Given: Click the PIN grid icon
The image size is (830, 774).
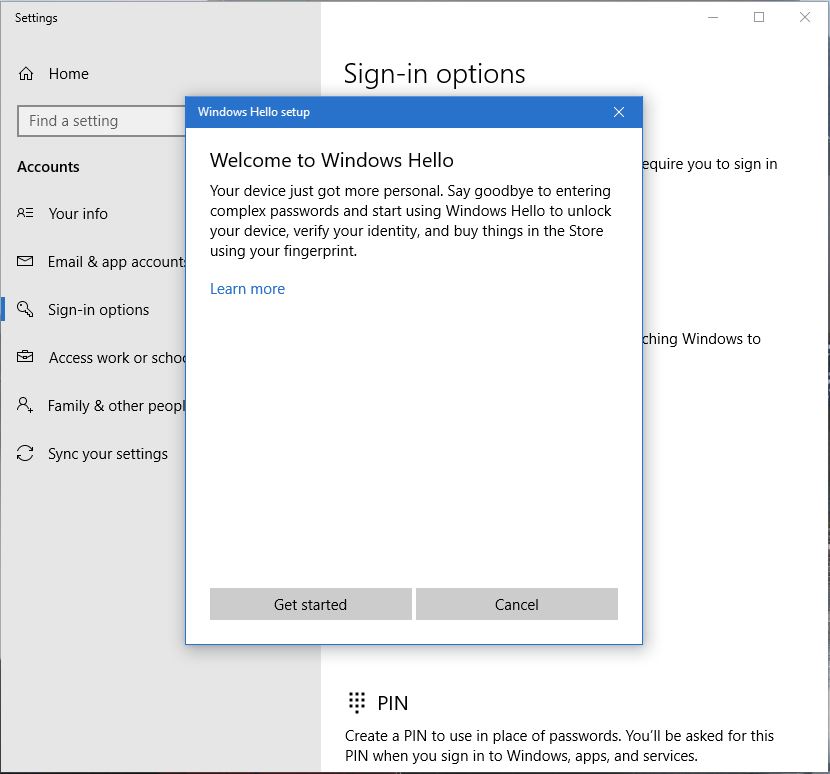Looking at the screenshot, I should (x=357, y=702).
